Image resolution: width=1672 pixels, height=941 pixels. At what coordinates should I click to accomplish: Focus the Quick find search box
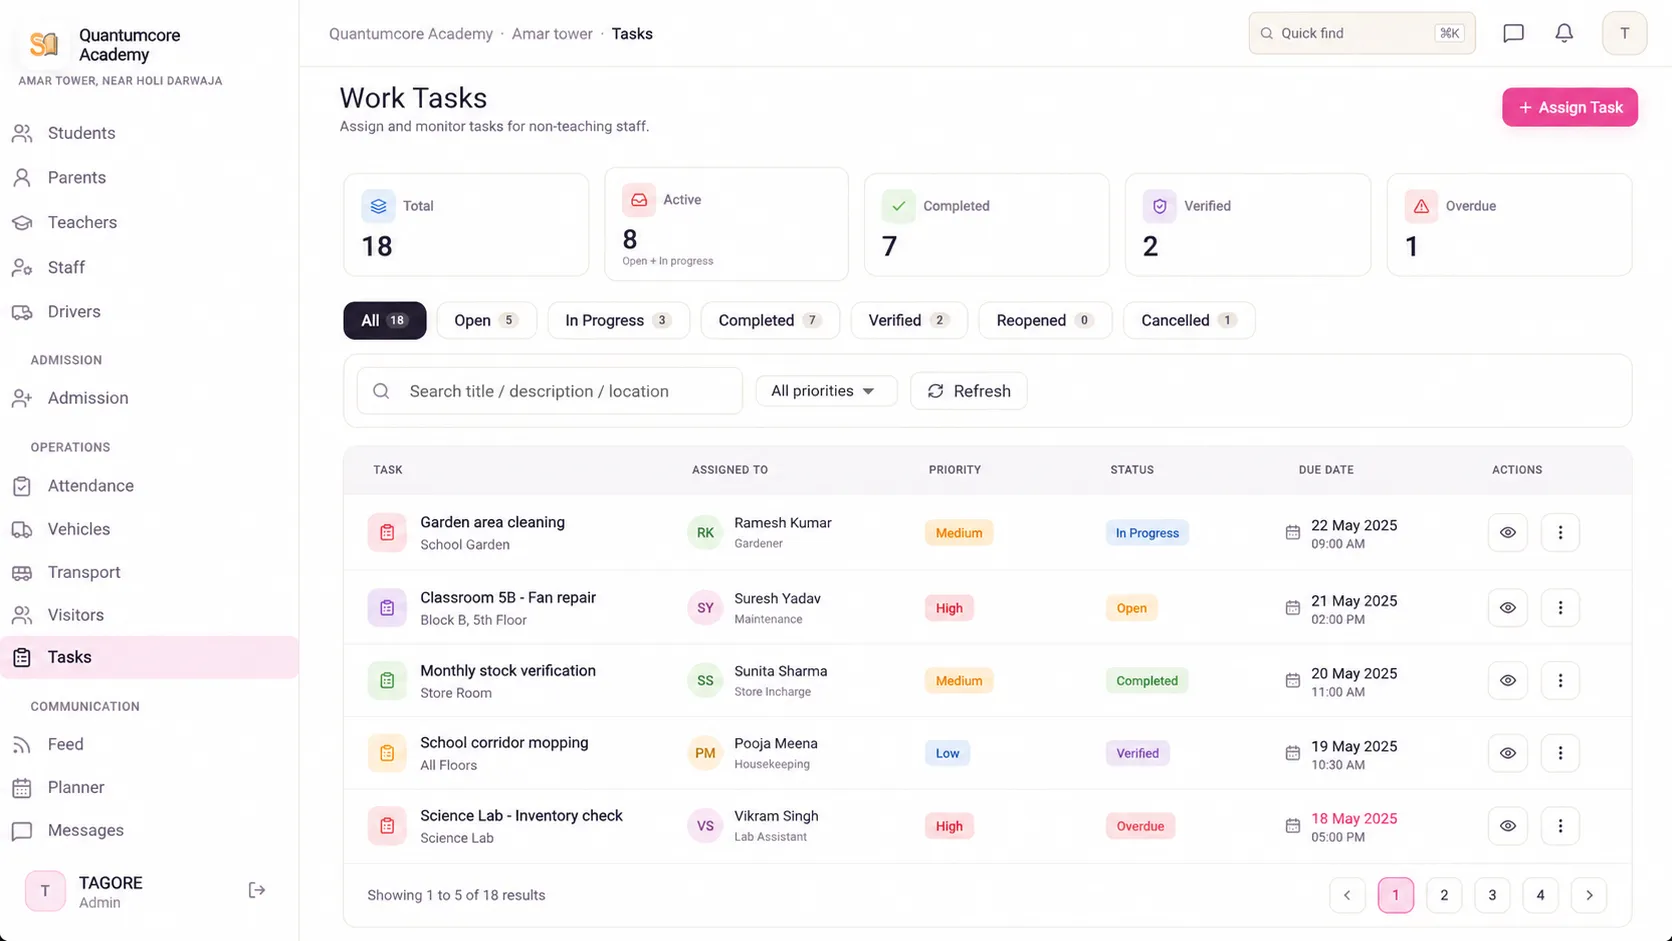coord(1362,33)
